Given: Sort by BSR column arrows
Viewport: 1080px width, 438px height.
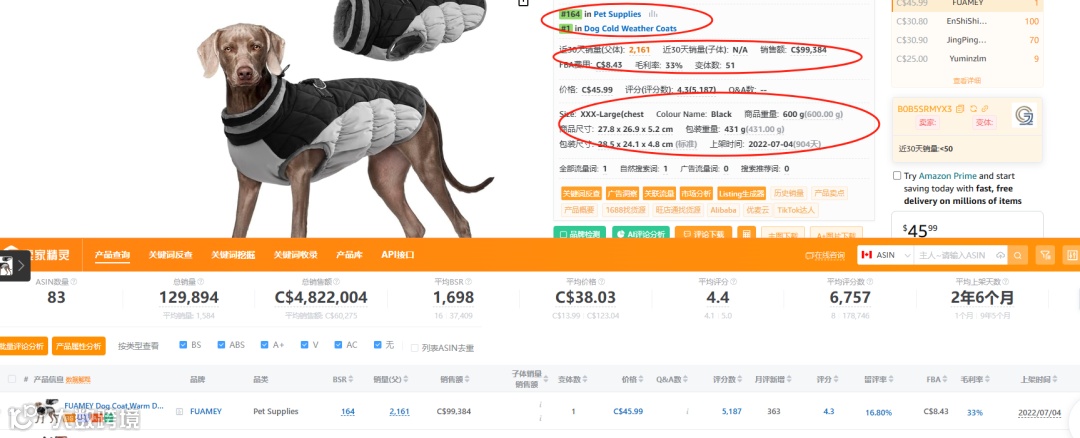Looking at the screenshot, I should (351, 379).
